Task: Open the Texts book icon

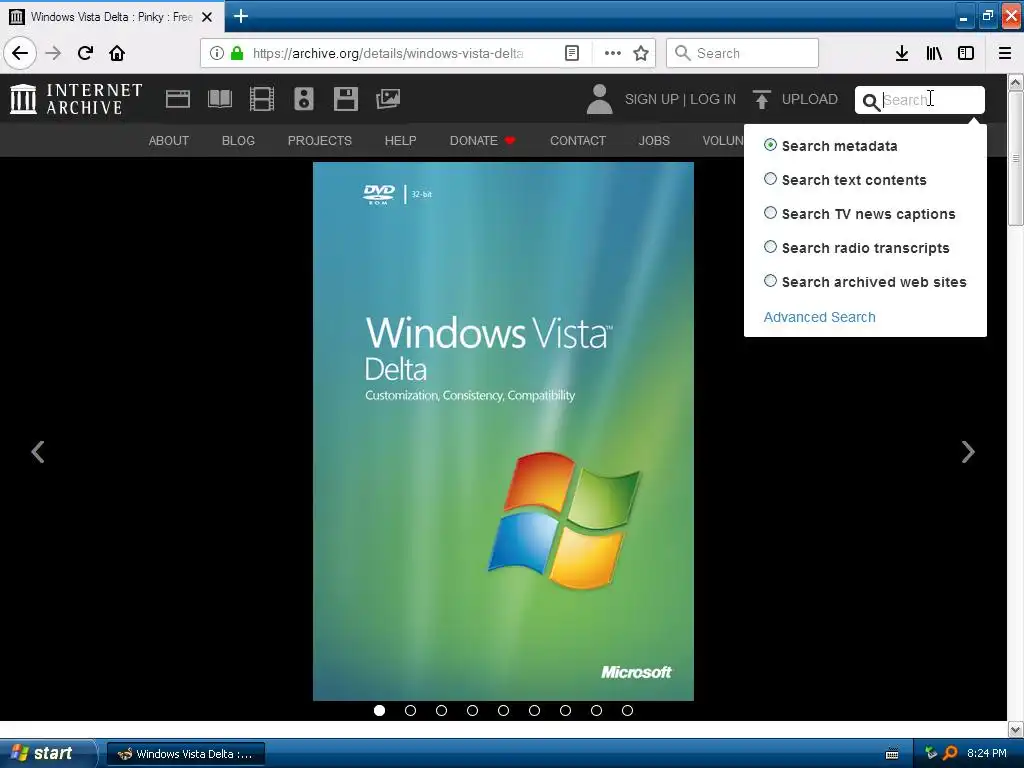Action: [x=219, y=99]
